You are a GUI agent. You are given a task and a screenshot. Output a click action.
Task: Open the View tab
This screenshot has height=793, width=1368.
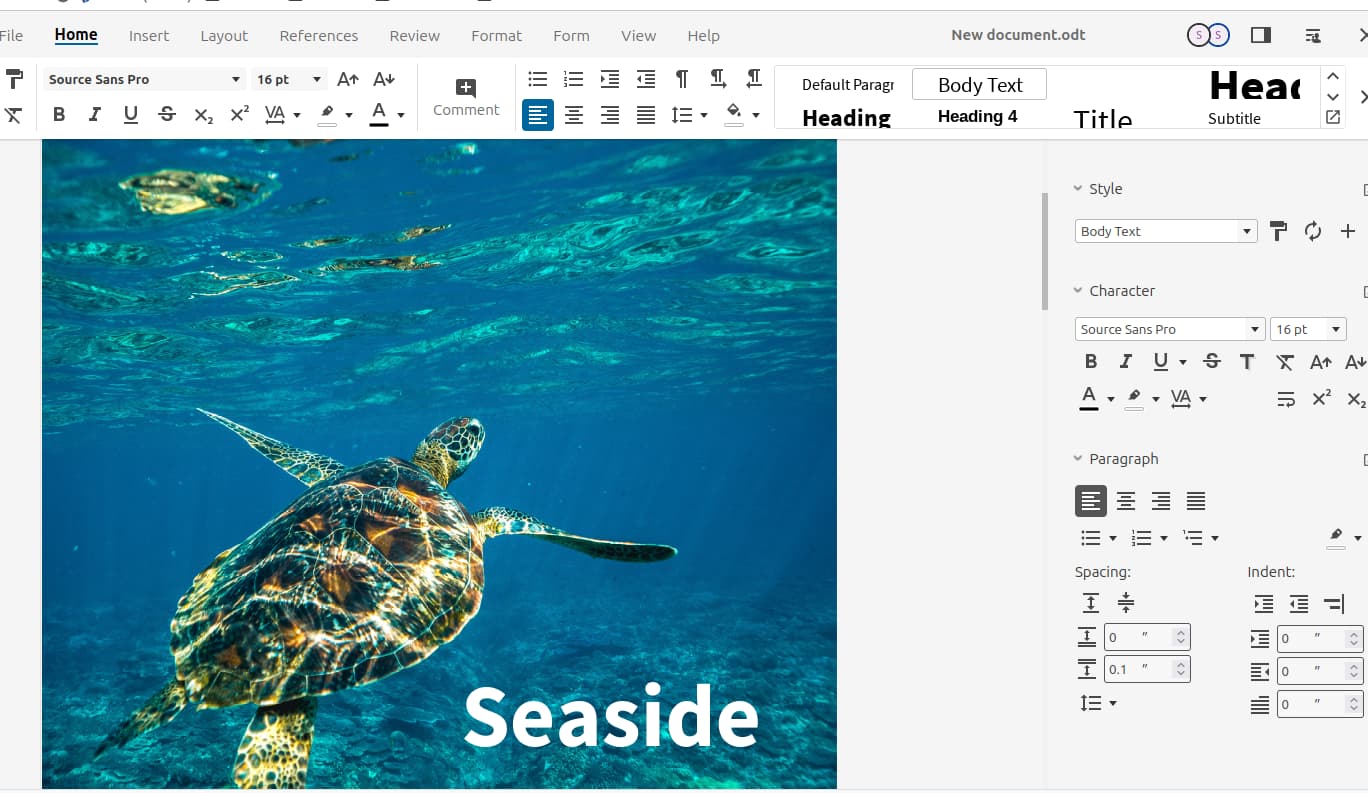(x=639, y=35)
